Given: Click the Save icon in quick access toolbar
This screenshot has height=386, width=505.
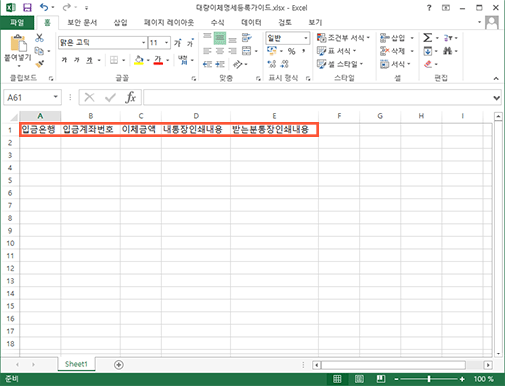Looking at the screenshot, I should (x=27, y=8).
